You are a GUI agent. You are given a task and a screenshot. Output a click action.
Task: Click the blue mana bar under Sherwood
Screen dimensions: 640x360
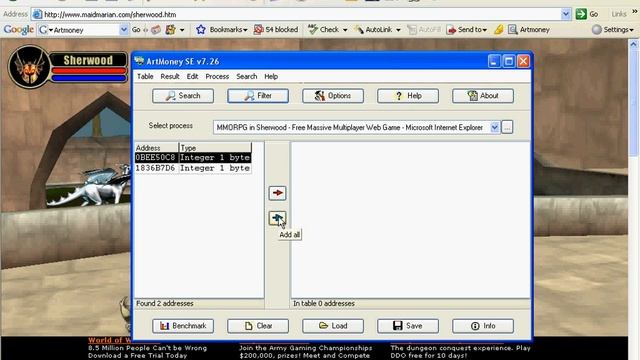click(89, 78)
